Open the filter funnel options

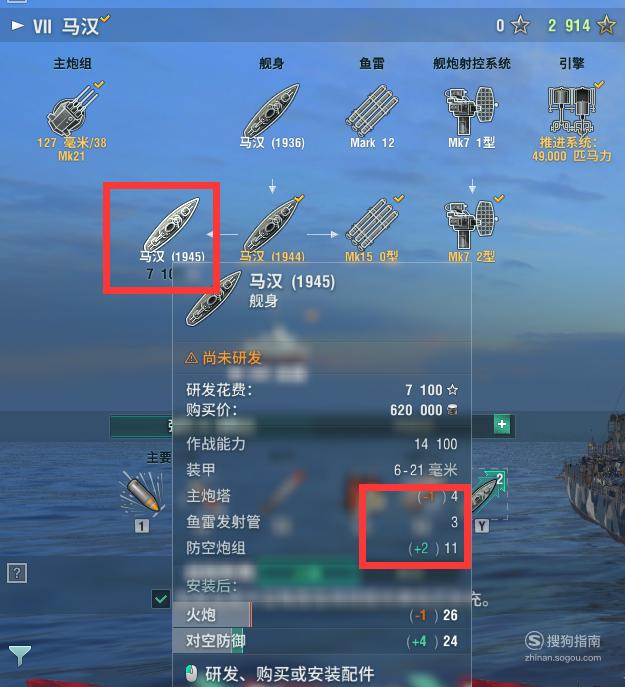tap(20, 655)
